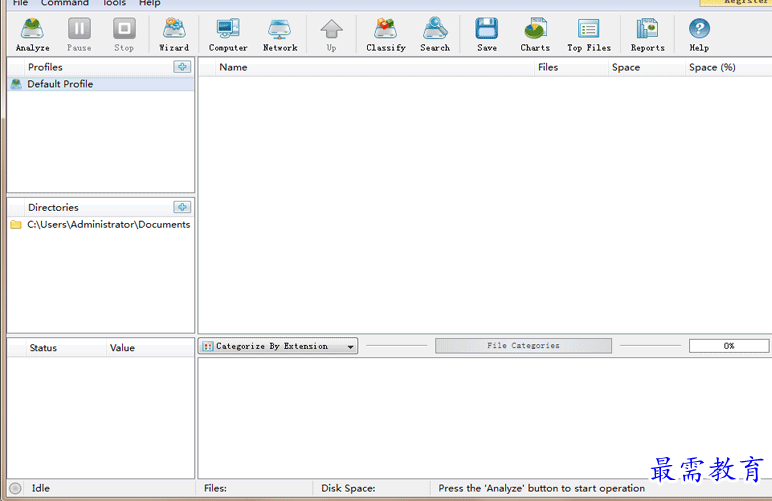The width and height of the screenshot is (772, 501).
Task: Open the Reports icon
Action: point(647,33)
